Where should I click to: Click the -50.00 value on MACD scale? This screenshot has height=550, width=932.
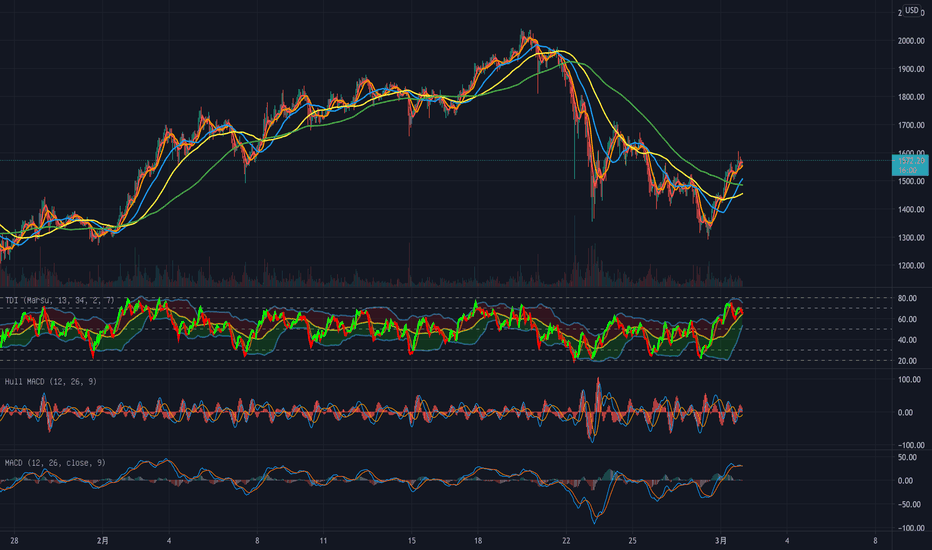[908, 504]
